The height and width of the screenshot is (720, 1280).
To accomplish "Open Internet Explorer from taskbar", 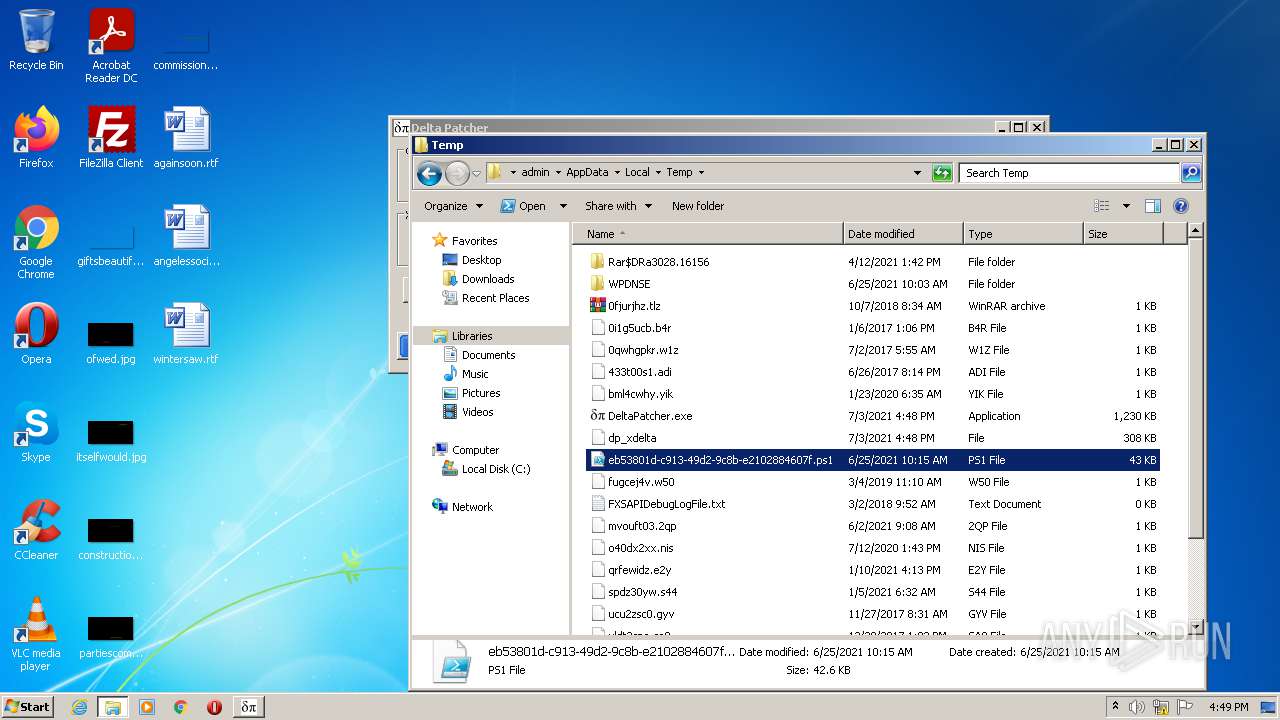I will pos(79,707).
